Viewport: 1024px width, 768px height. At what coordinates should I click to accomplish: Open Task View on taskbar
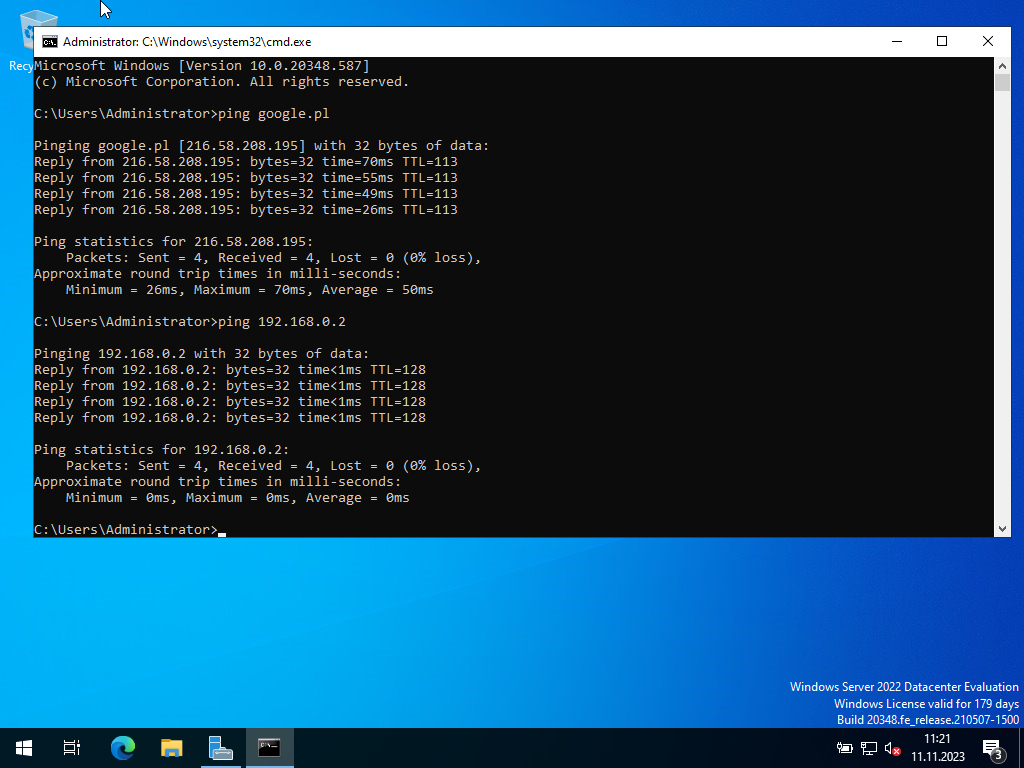pos(72,748)
